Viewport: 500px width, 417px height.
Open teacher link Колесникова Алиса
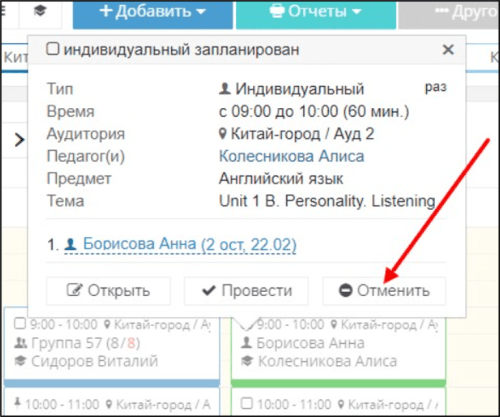pos(291,156)
